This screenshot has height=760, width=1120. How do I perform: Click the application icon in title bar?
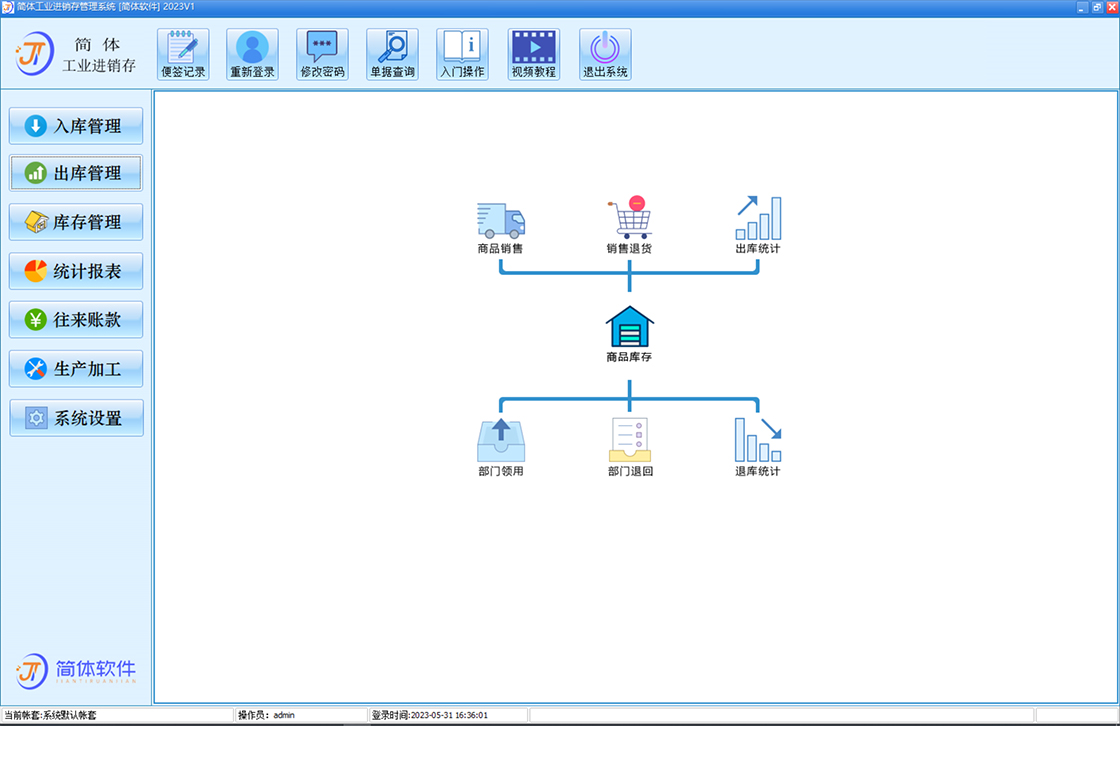(x=8, y=7)
